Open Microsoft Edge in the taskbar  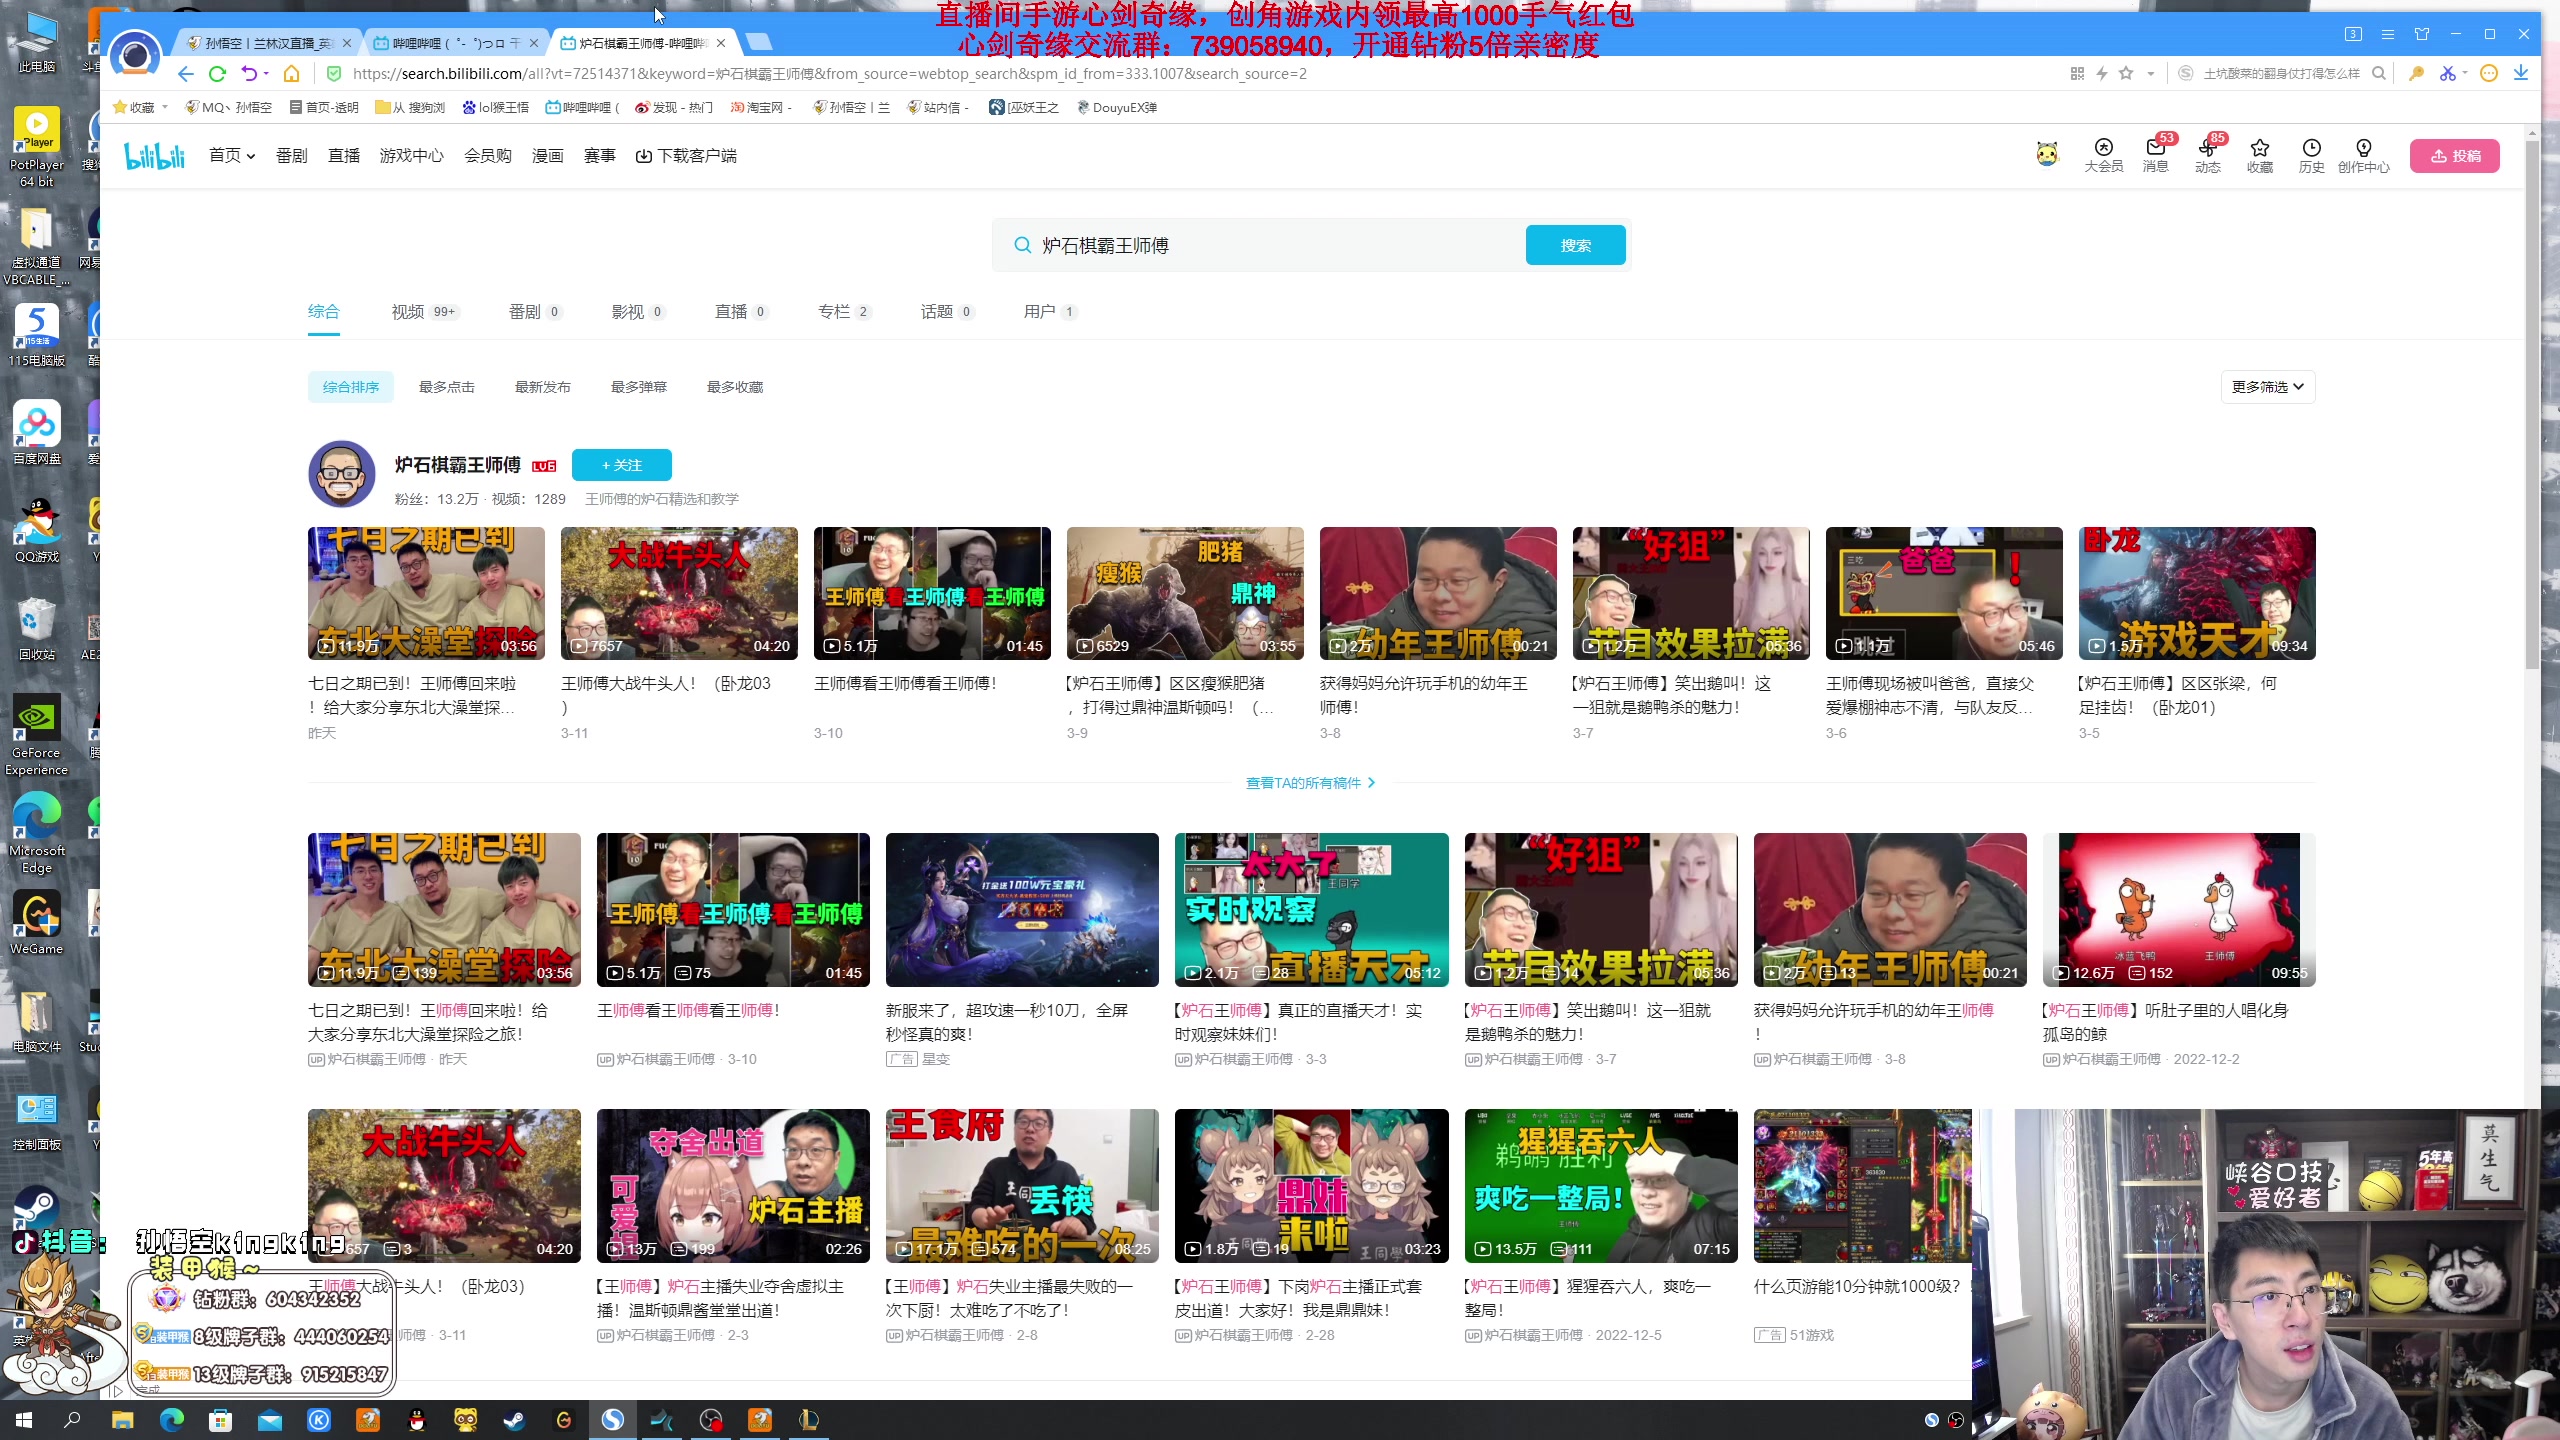[172, 1419]
